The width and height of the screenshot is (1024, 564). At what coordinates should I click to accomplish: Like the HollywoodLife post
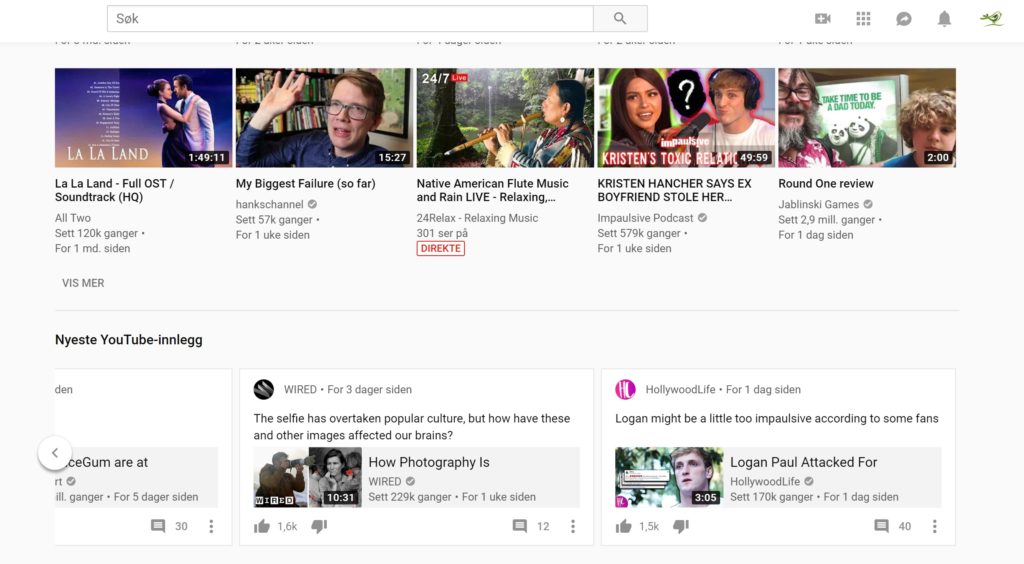624,526
